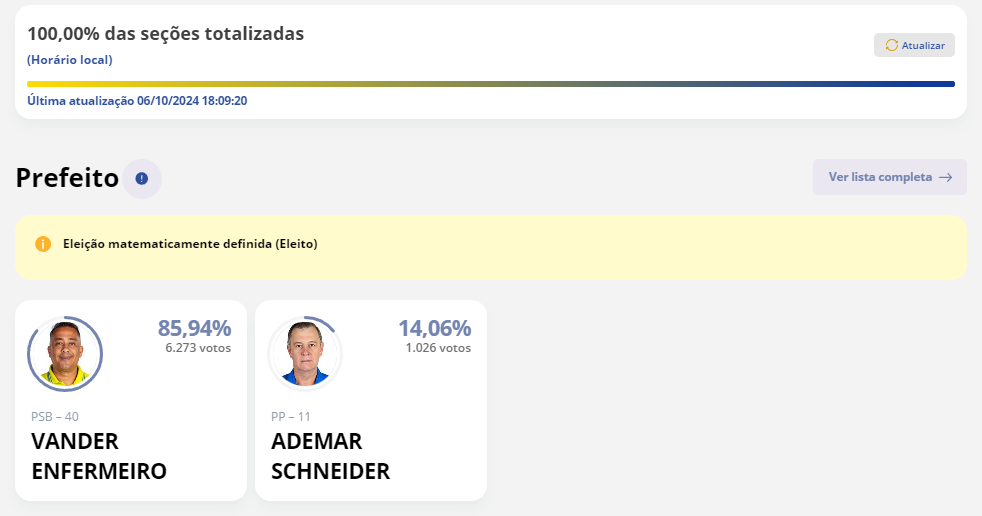Screen dimensions: 982x516
Task: Click the Atualizar refresh icon
Action: pos(891,45)
